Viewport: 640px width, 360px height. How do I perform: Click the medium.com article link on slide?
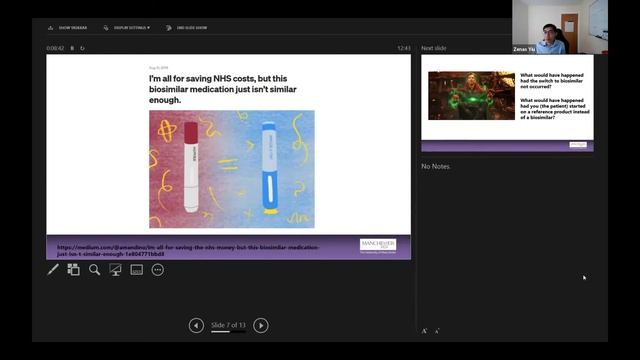(x=188, y=250)
